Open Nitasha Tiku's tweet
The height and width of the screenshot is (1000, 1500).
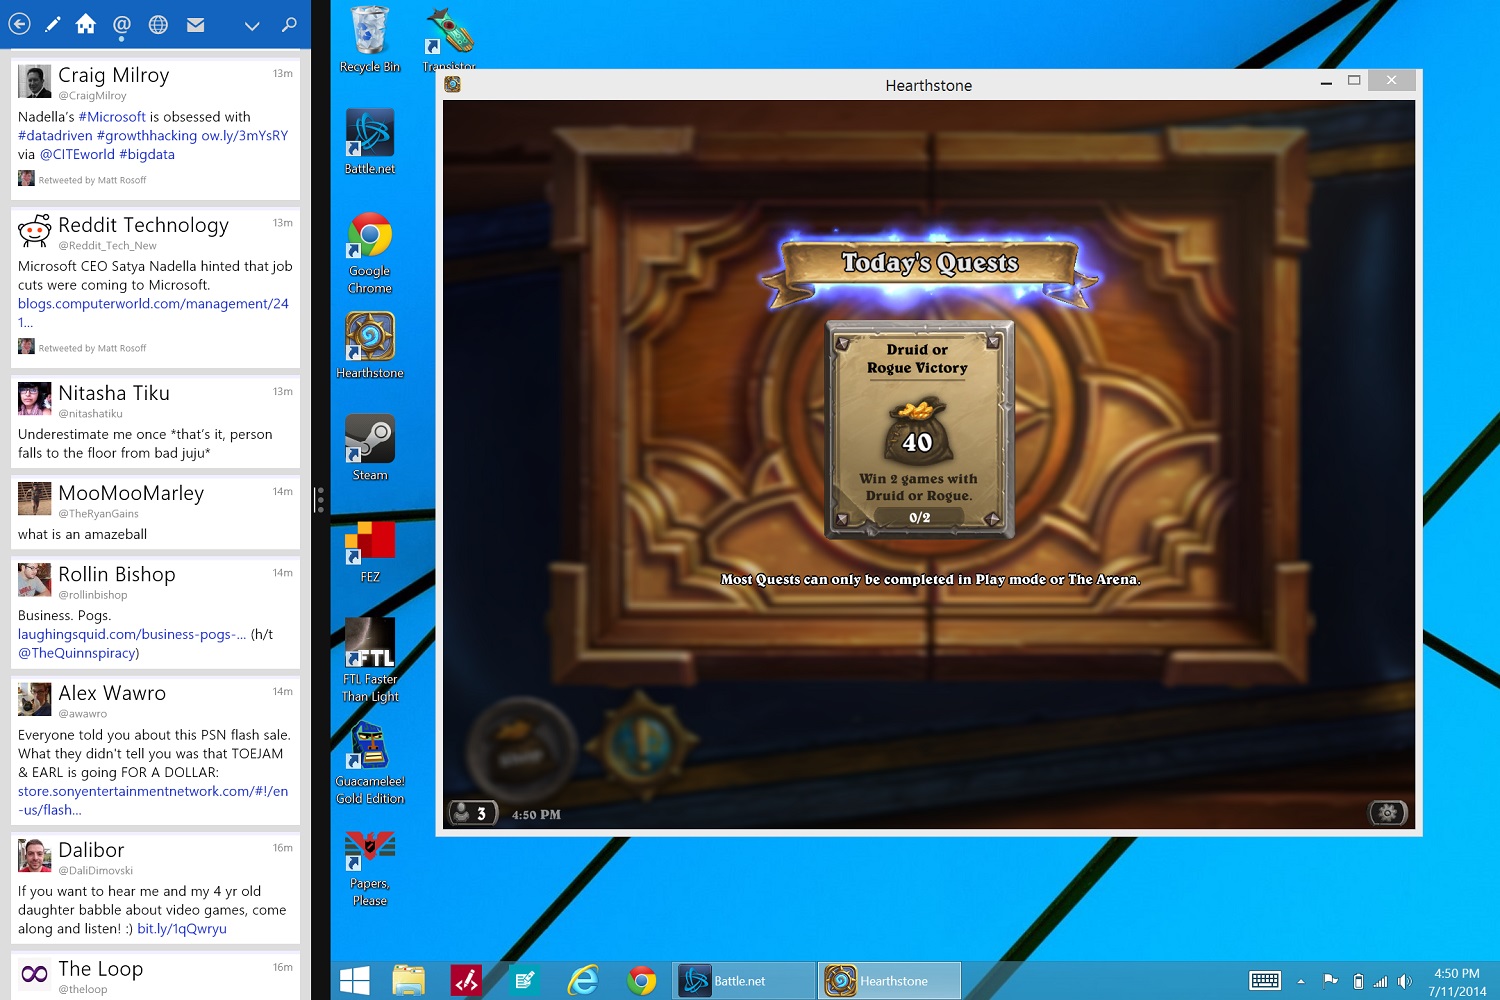(155, 421)
